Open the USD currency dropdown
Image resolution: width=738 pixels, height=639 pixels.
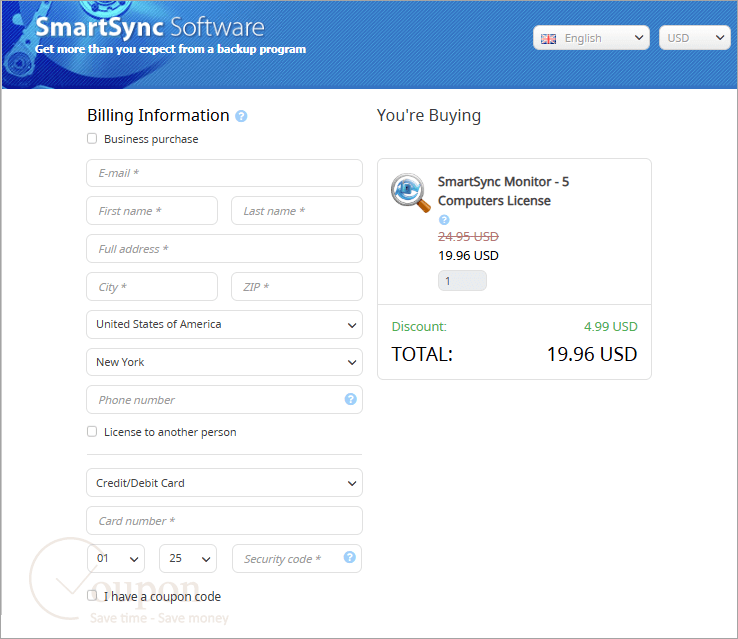point(695,38)
